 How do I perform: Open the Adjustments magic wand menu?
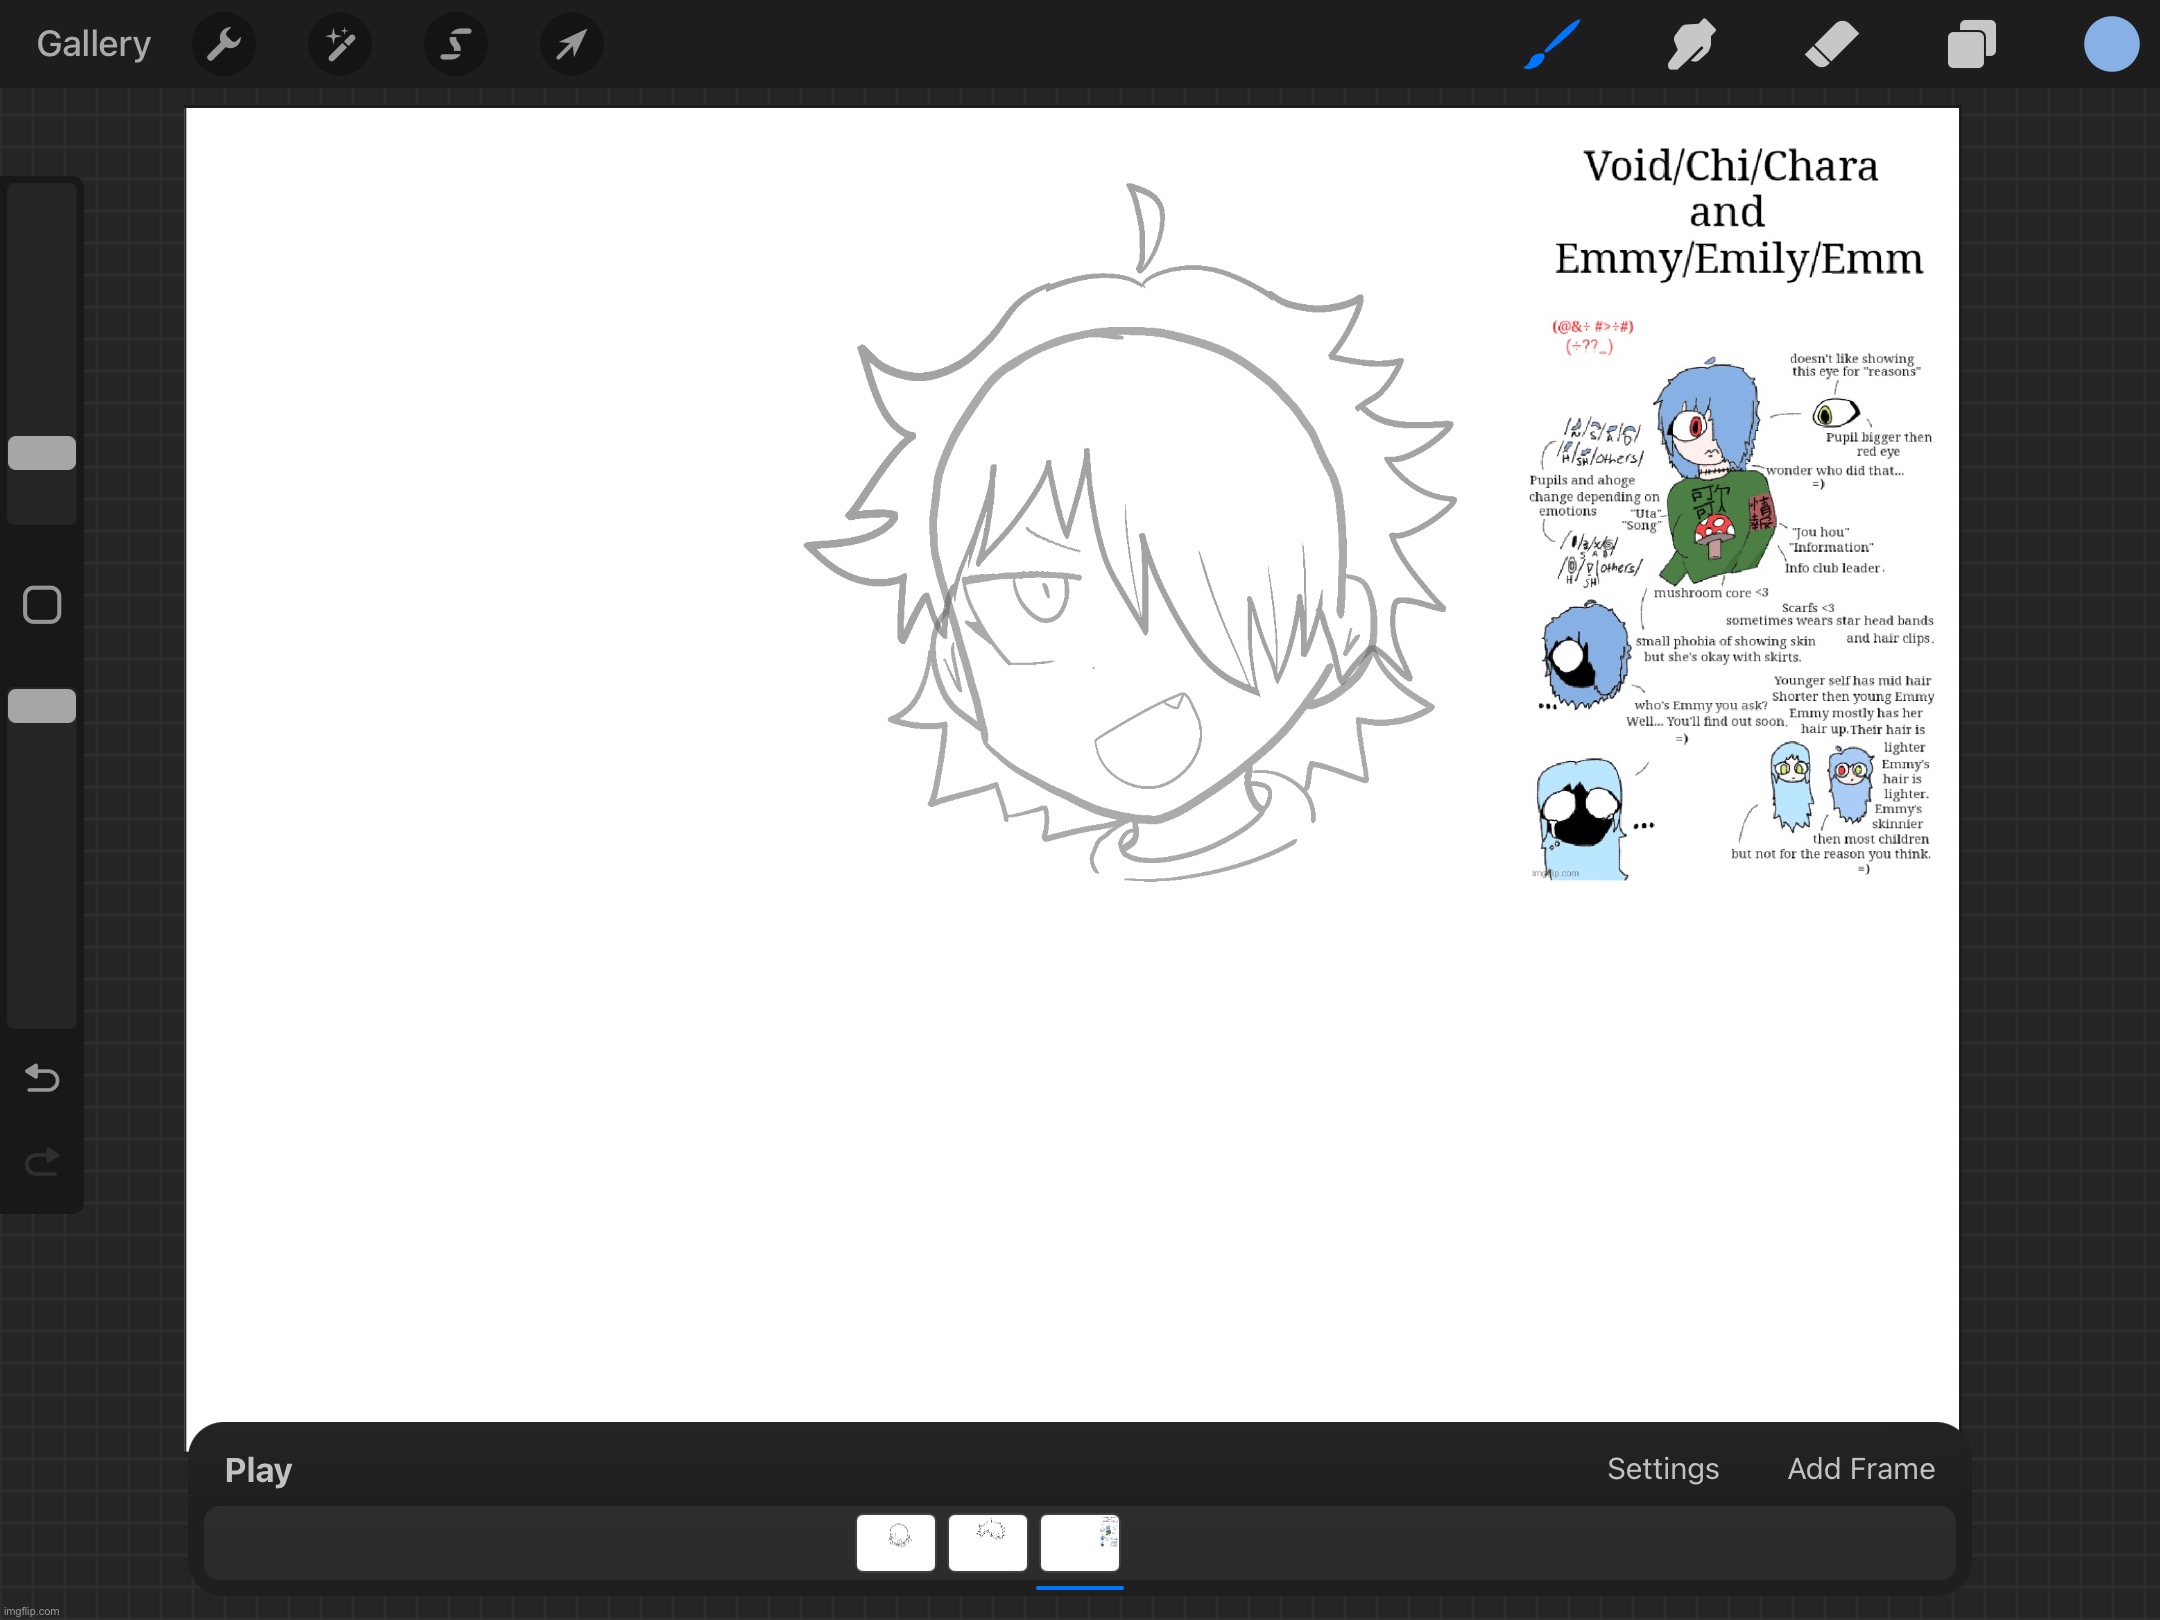(340, 44)
